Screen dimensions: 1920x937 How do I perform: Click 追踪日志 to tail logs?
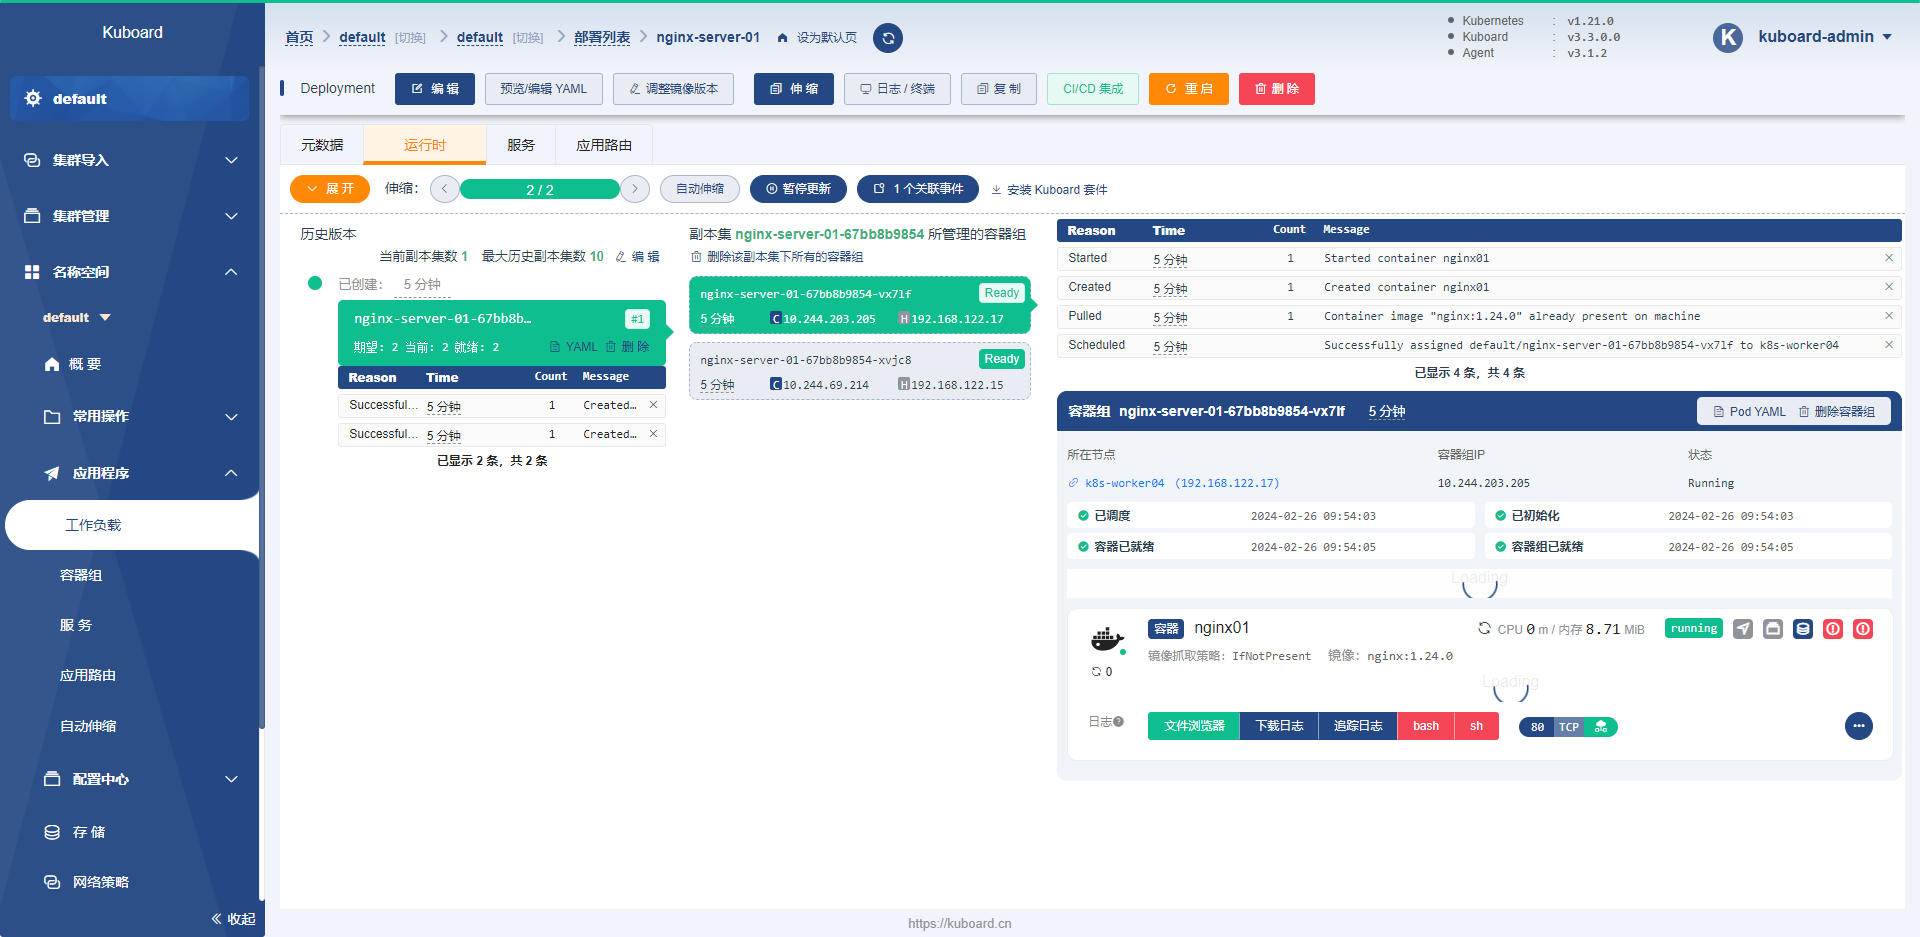coord(1358,726)
